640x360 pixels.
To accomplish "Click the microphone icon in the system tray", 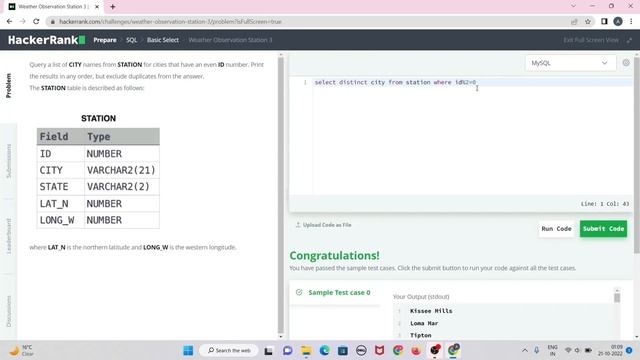I will click(x=537, y=350).
